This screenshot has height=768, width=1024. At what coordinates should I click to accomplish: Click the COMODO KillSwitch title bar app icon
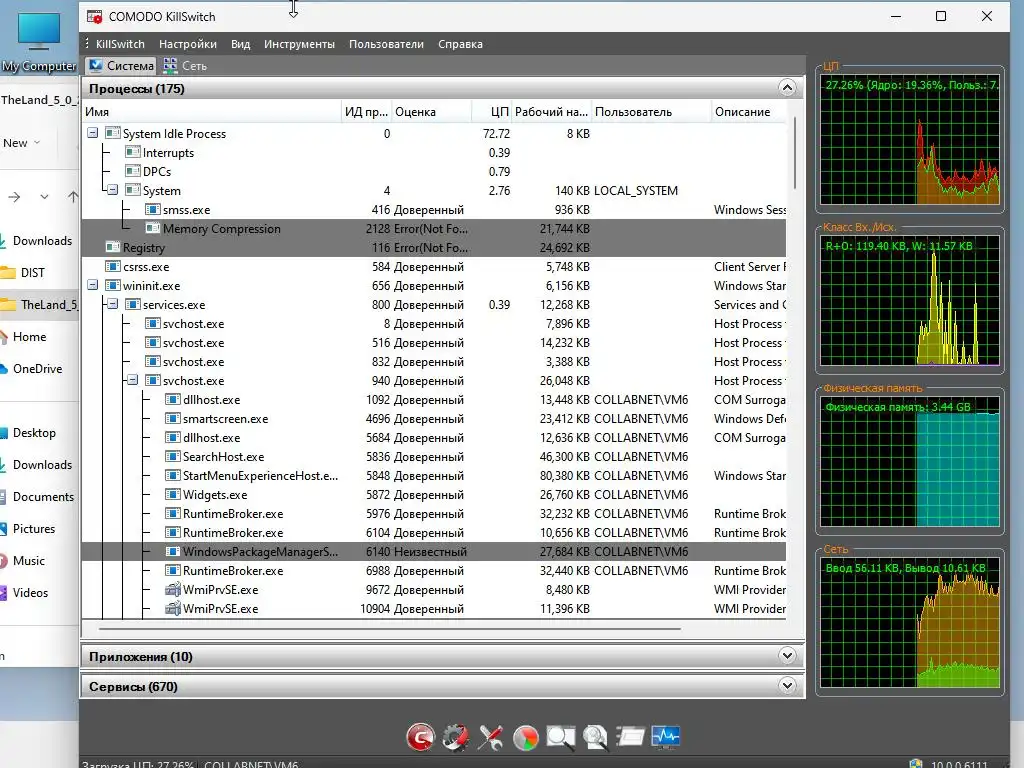point(95,16)
